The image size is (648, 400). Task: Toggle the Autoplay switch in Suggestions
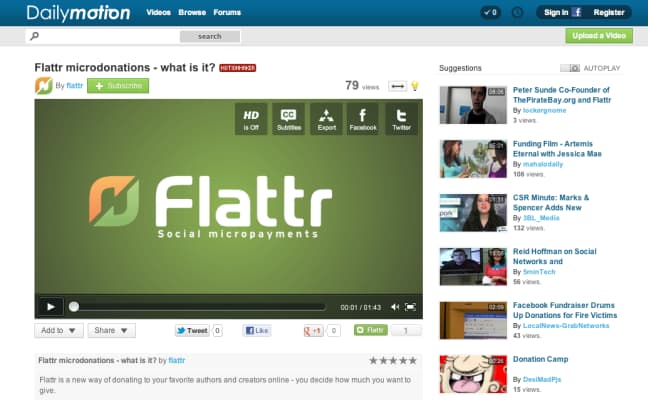coord(570,68)
